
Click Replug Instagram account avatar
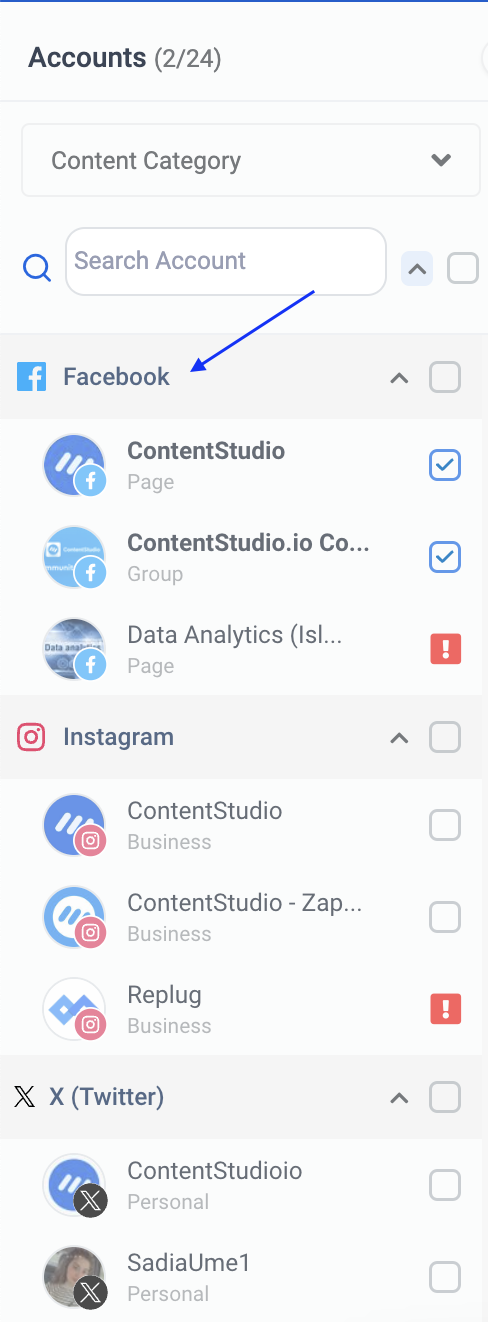pyautogui.click(x=75, y=1009)
